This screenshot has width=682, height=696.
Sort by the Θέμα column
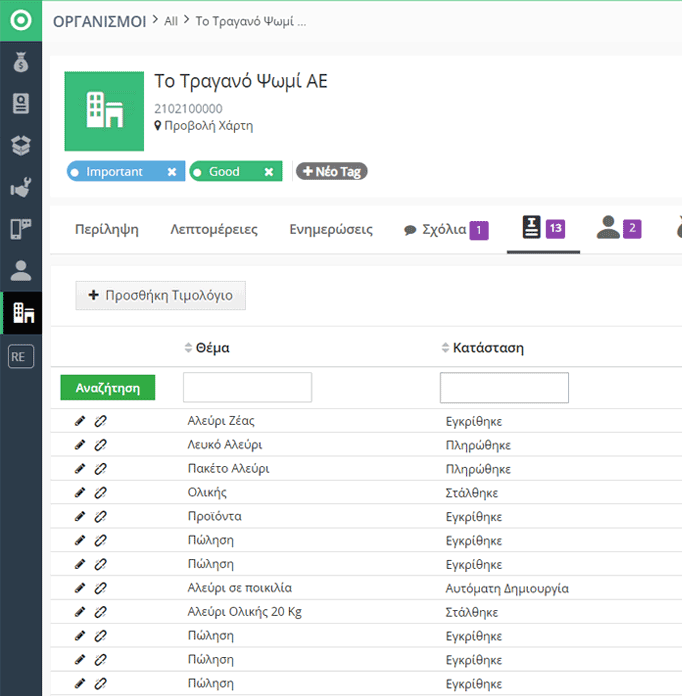click(207, 348)
